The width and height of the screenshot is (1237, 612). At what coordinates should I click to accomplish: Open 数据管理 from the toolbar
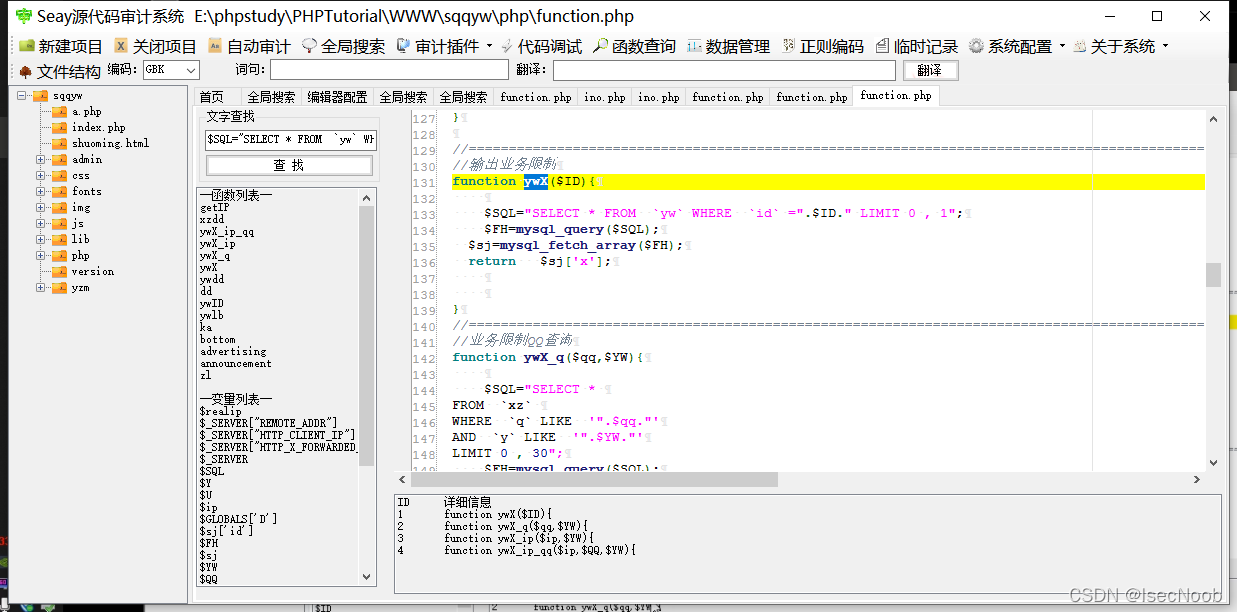(728, 46)
